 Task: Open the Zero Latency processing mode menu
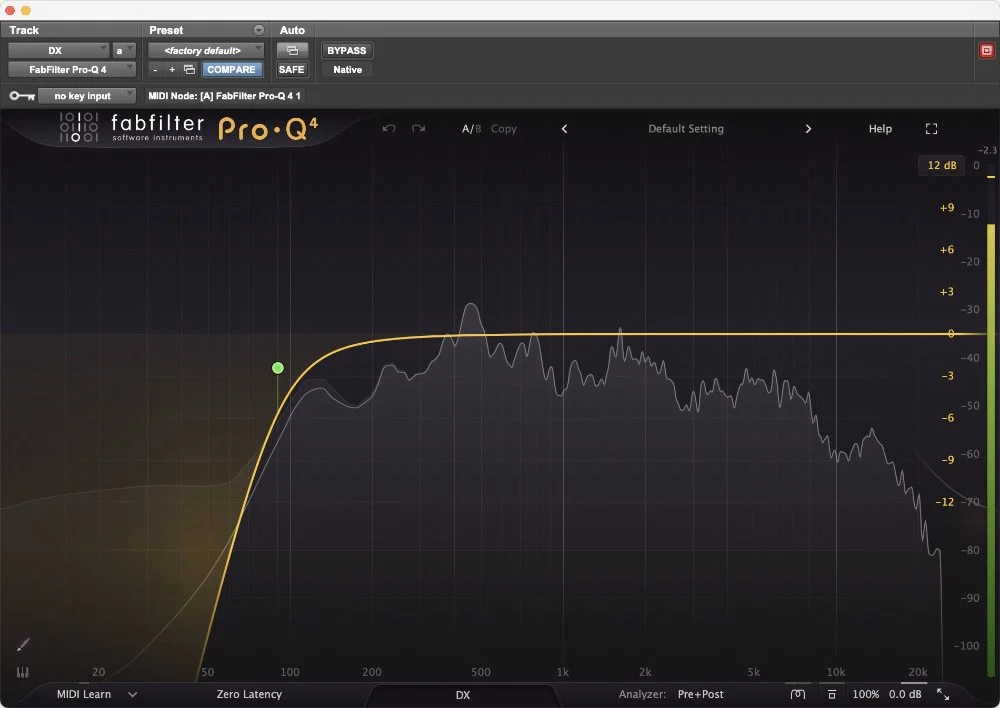coord(249,694)
